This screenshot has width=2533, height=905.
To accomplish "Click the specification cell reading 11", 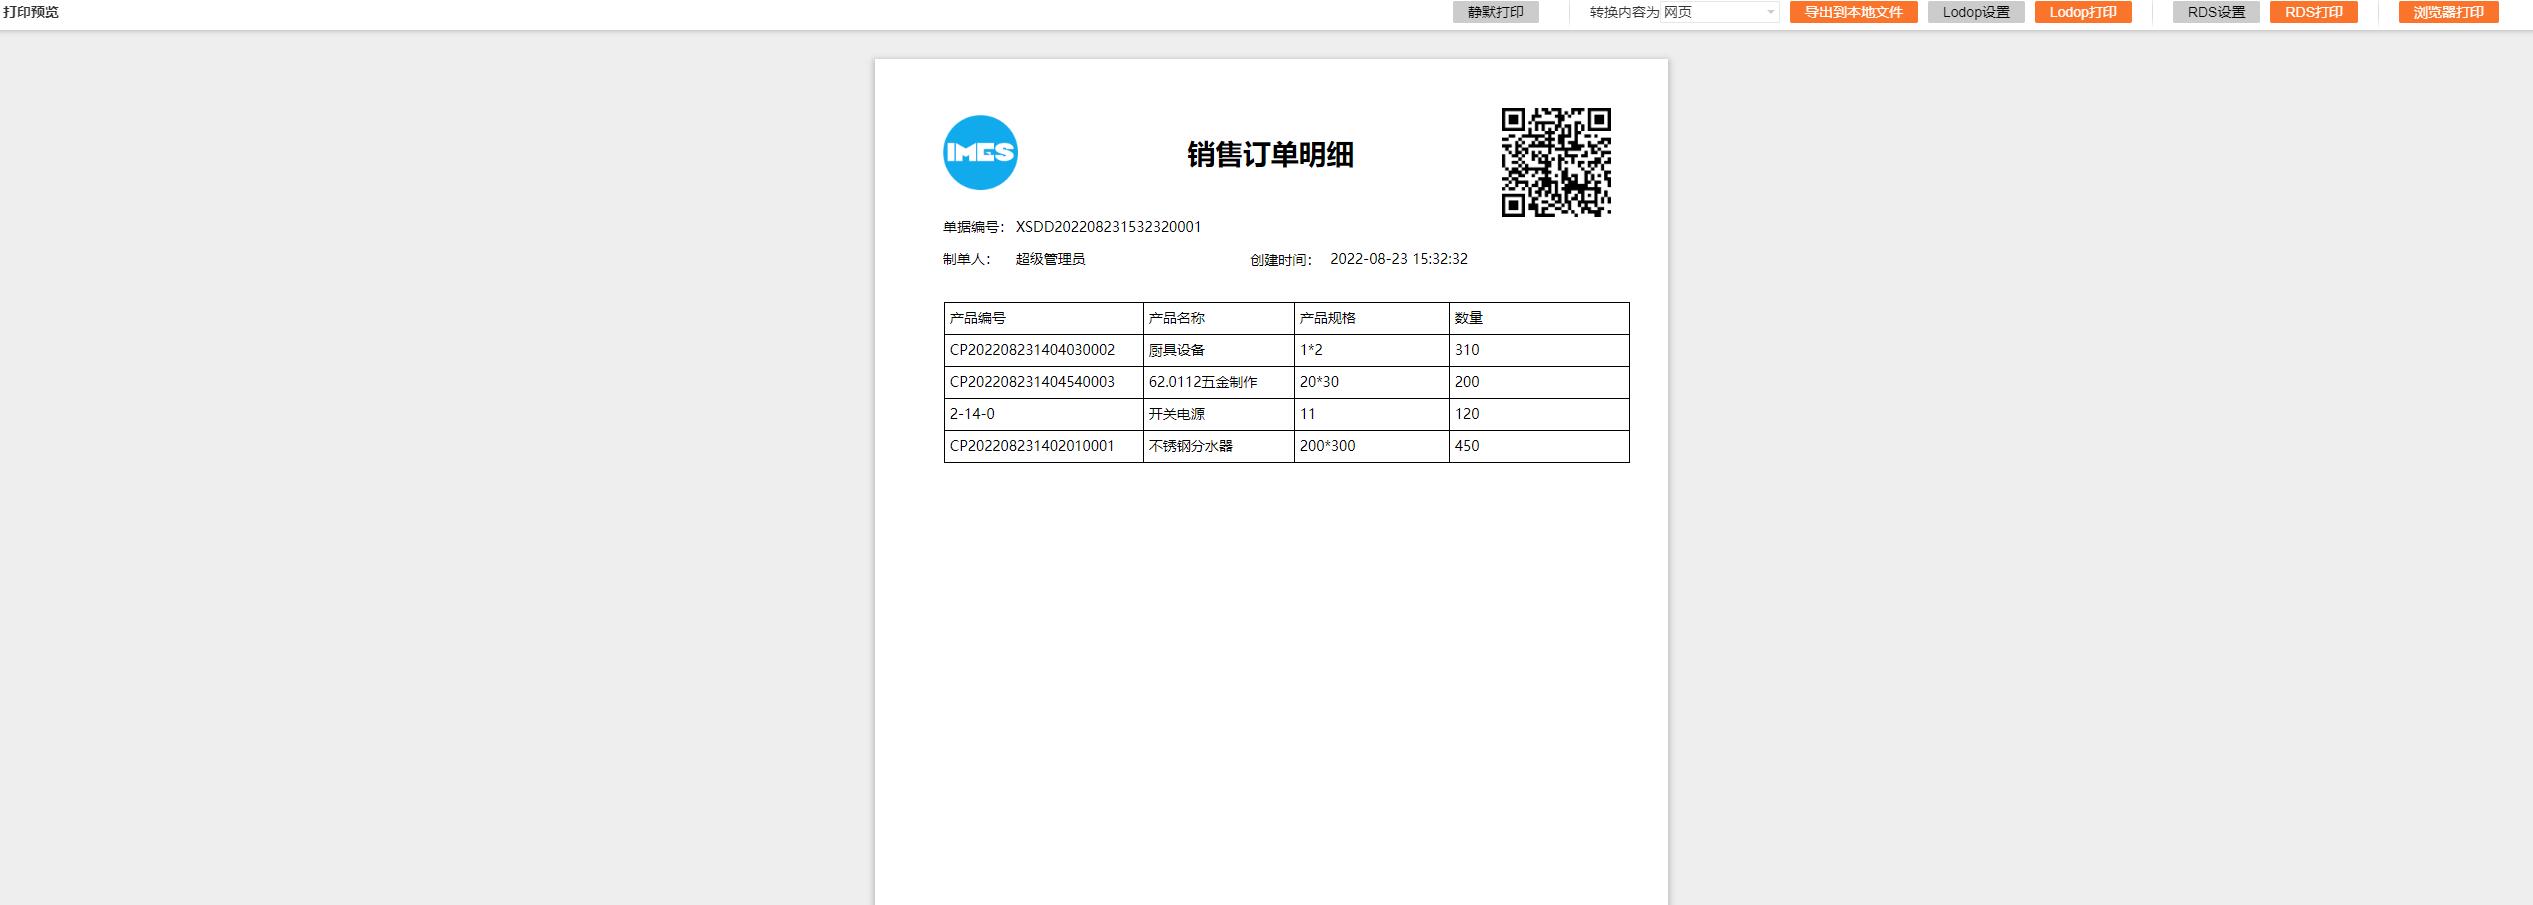I will [1371, 414].
